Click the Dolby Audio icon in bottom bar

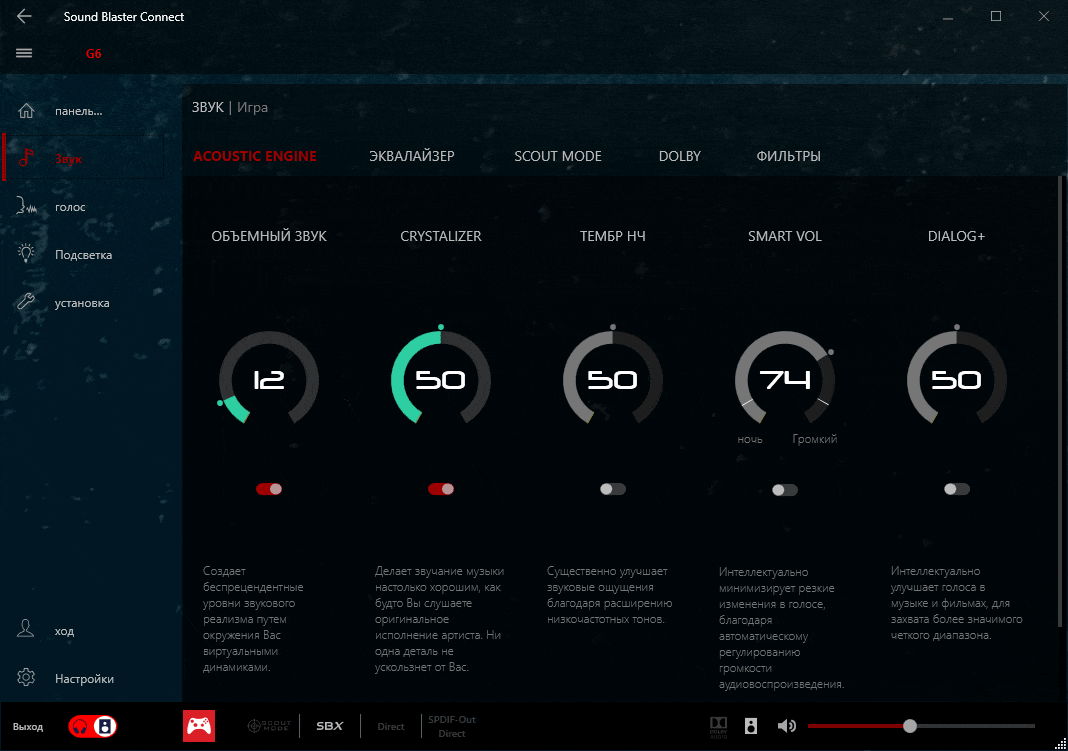(x=718, y=726)
